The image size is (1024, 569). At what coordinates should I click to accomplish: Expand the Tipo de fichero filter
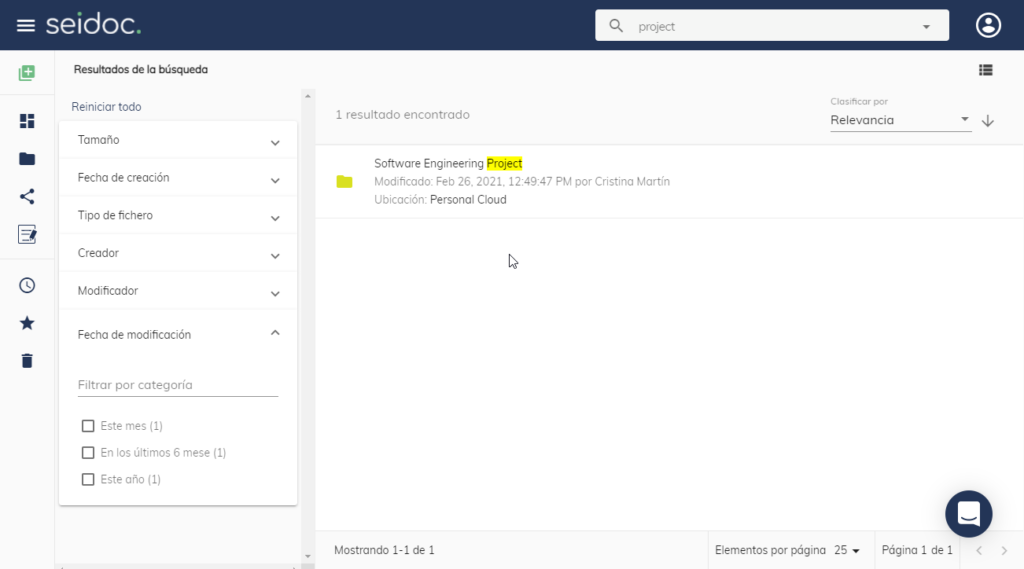coord(178,216)
